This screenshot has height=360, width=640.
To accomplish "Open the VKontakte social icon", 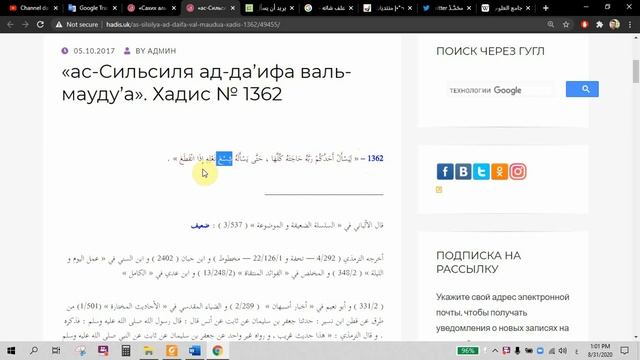I will click(463, 171).
